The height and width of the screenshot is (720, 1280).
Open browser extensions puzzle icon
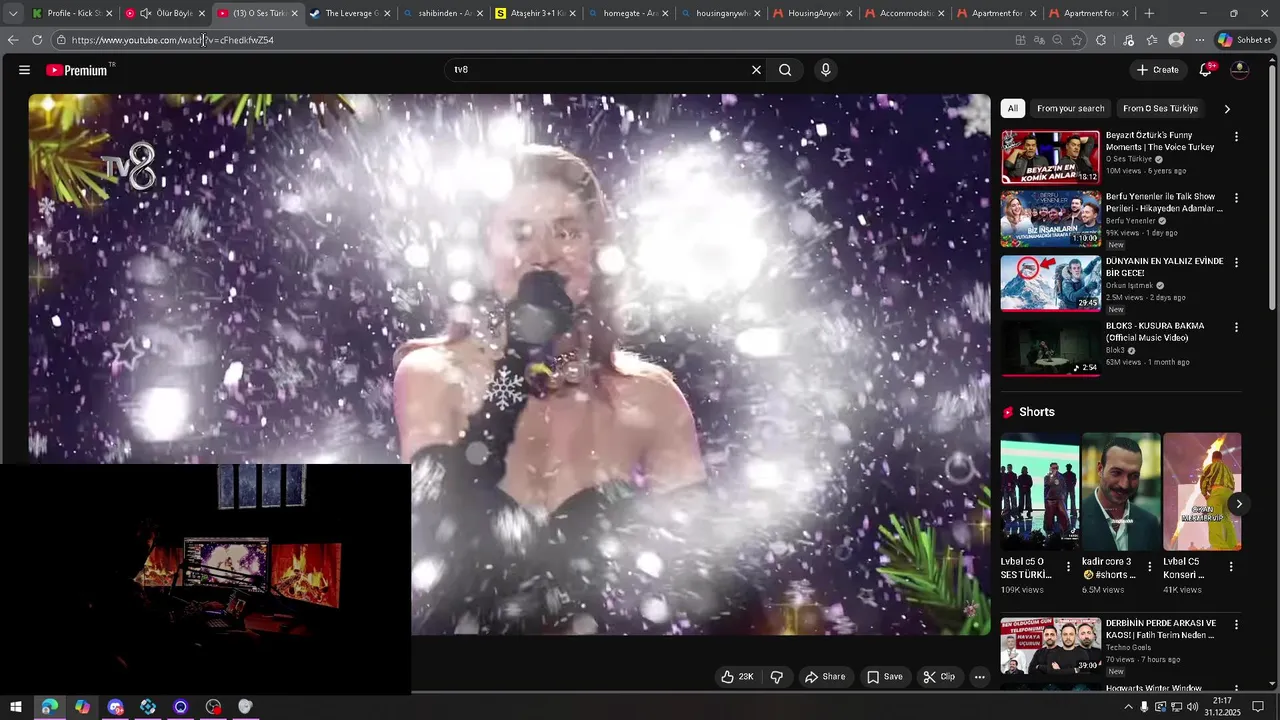coord(1101,40)
